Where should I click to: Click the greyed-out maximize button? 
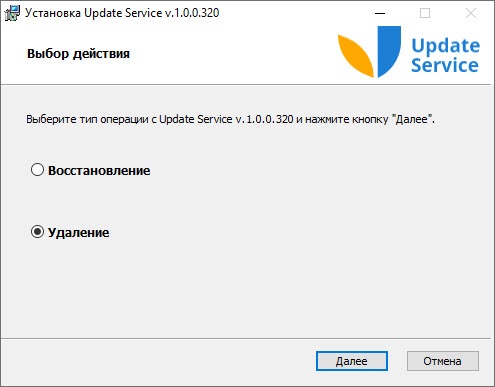click(x=425, y=13)
